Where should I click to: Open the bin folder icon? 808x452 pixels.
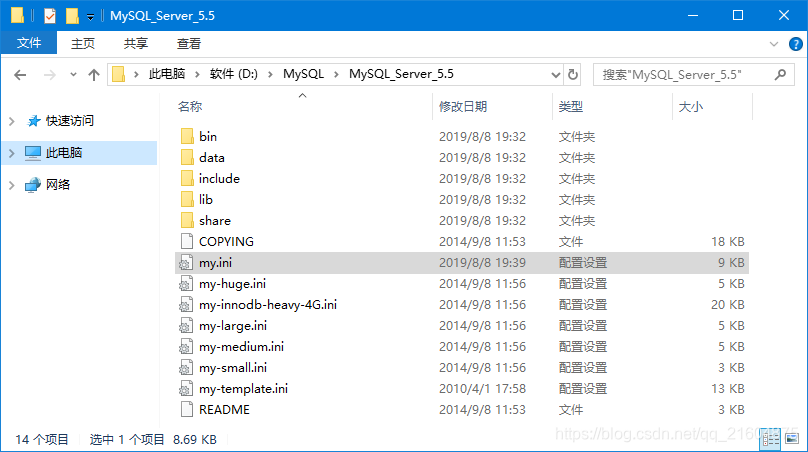pyautogui.click(x=187, y=137)
